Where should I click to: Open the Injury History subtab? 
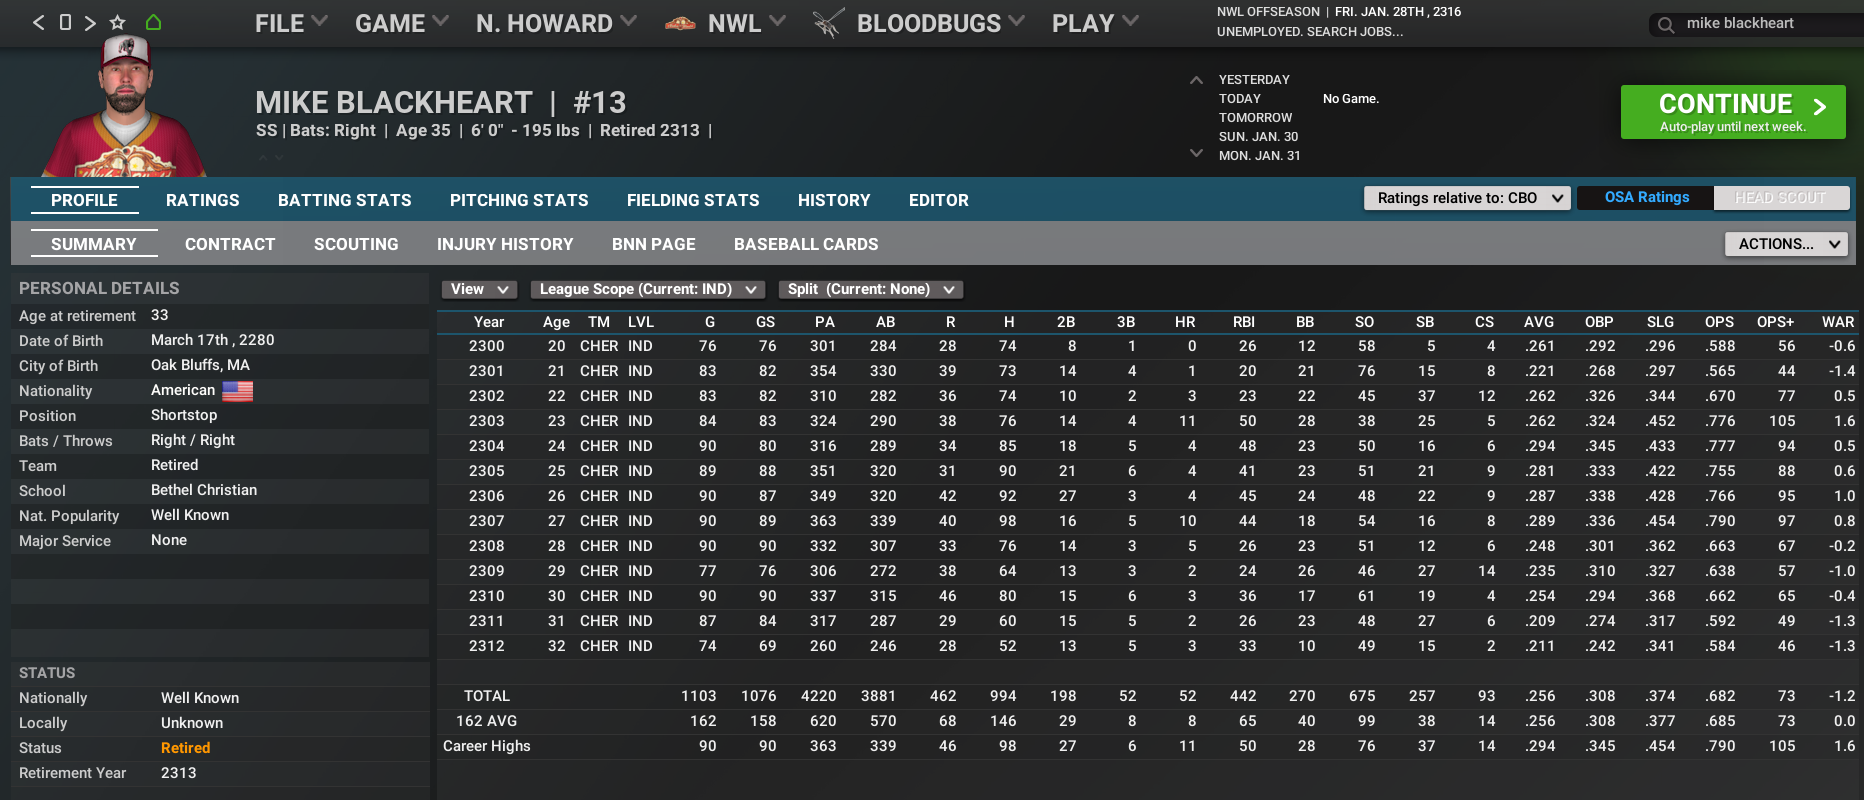tap(504, 244)
